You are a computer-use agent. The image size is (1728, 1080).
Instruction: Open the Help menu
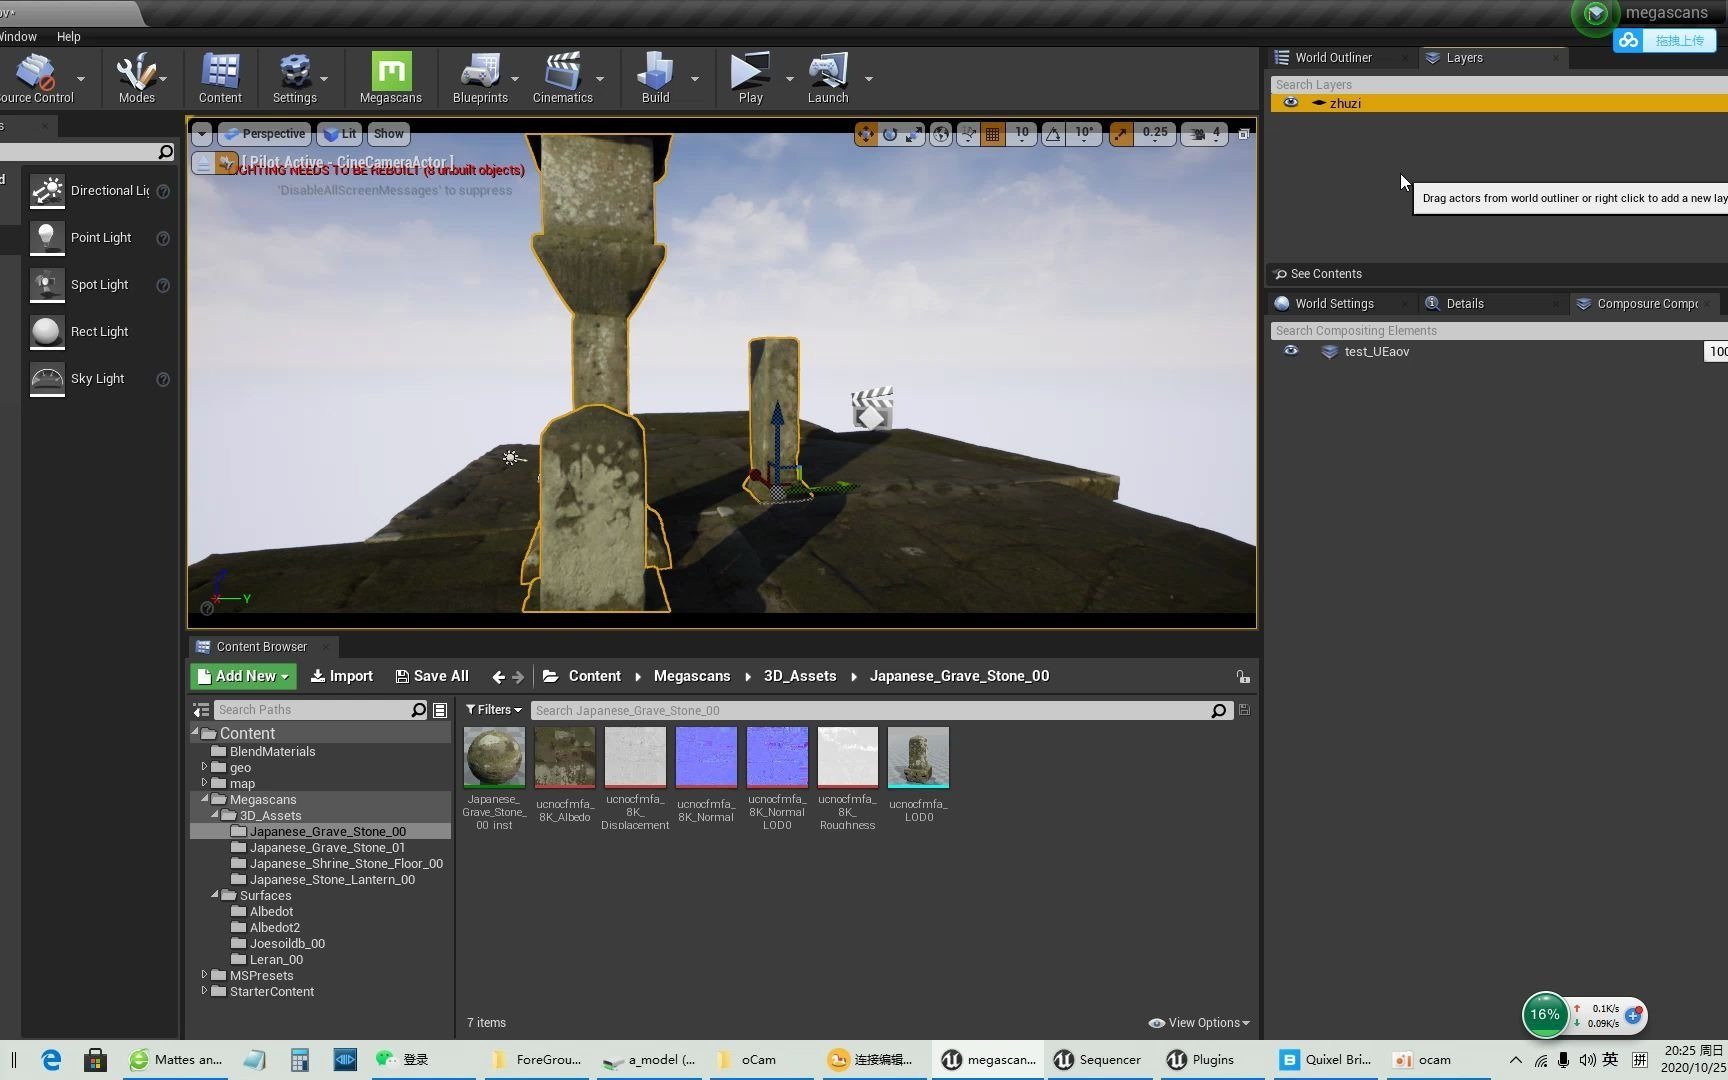(68, 36)
